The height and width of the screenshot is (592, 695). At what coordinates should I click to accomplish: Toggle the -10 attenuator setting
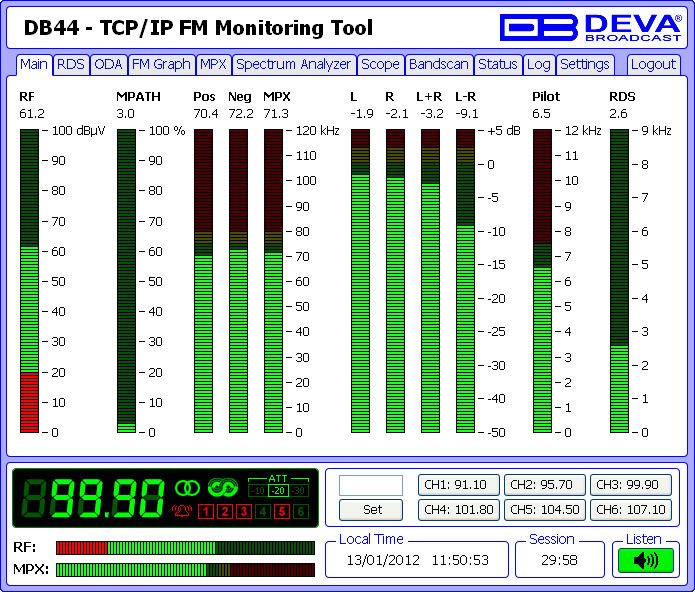pos(258,490)
